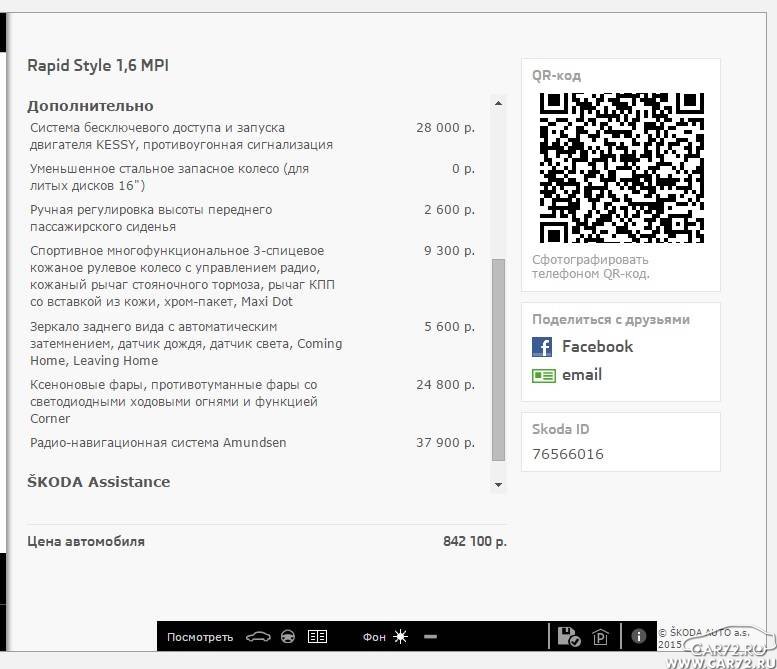Open the car exterior view icon
777x669 pixels.
pyautogui.click(x=258, y=637)
